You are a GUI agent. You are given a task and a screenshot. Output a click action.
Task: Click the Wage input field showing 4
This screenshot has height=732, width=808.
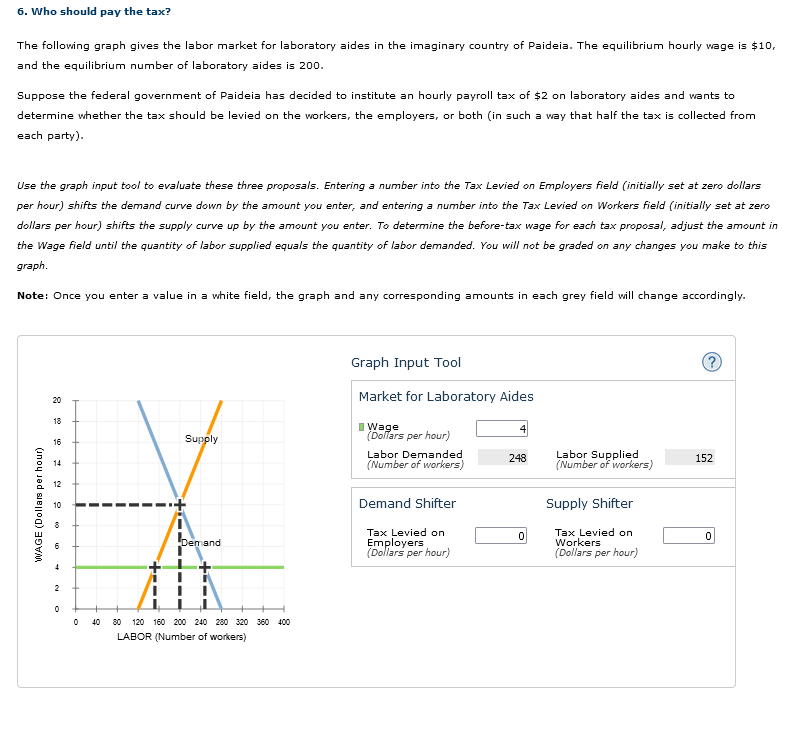[503, 429]
